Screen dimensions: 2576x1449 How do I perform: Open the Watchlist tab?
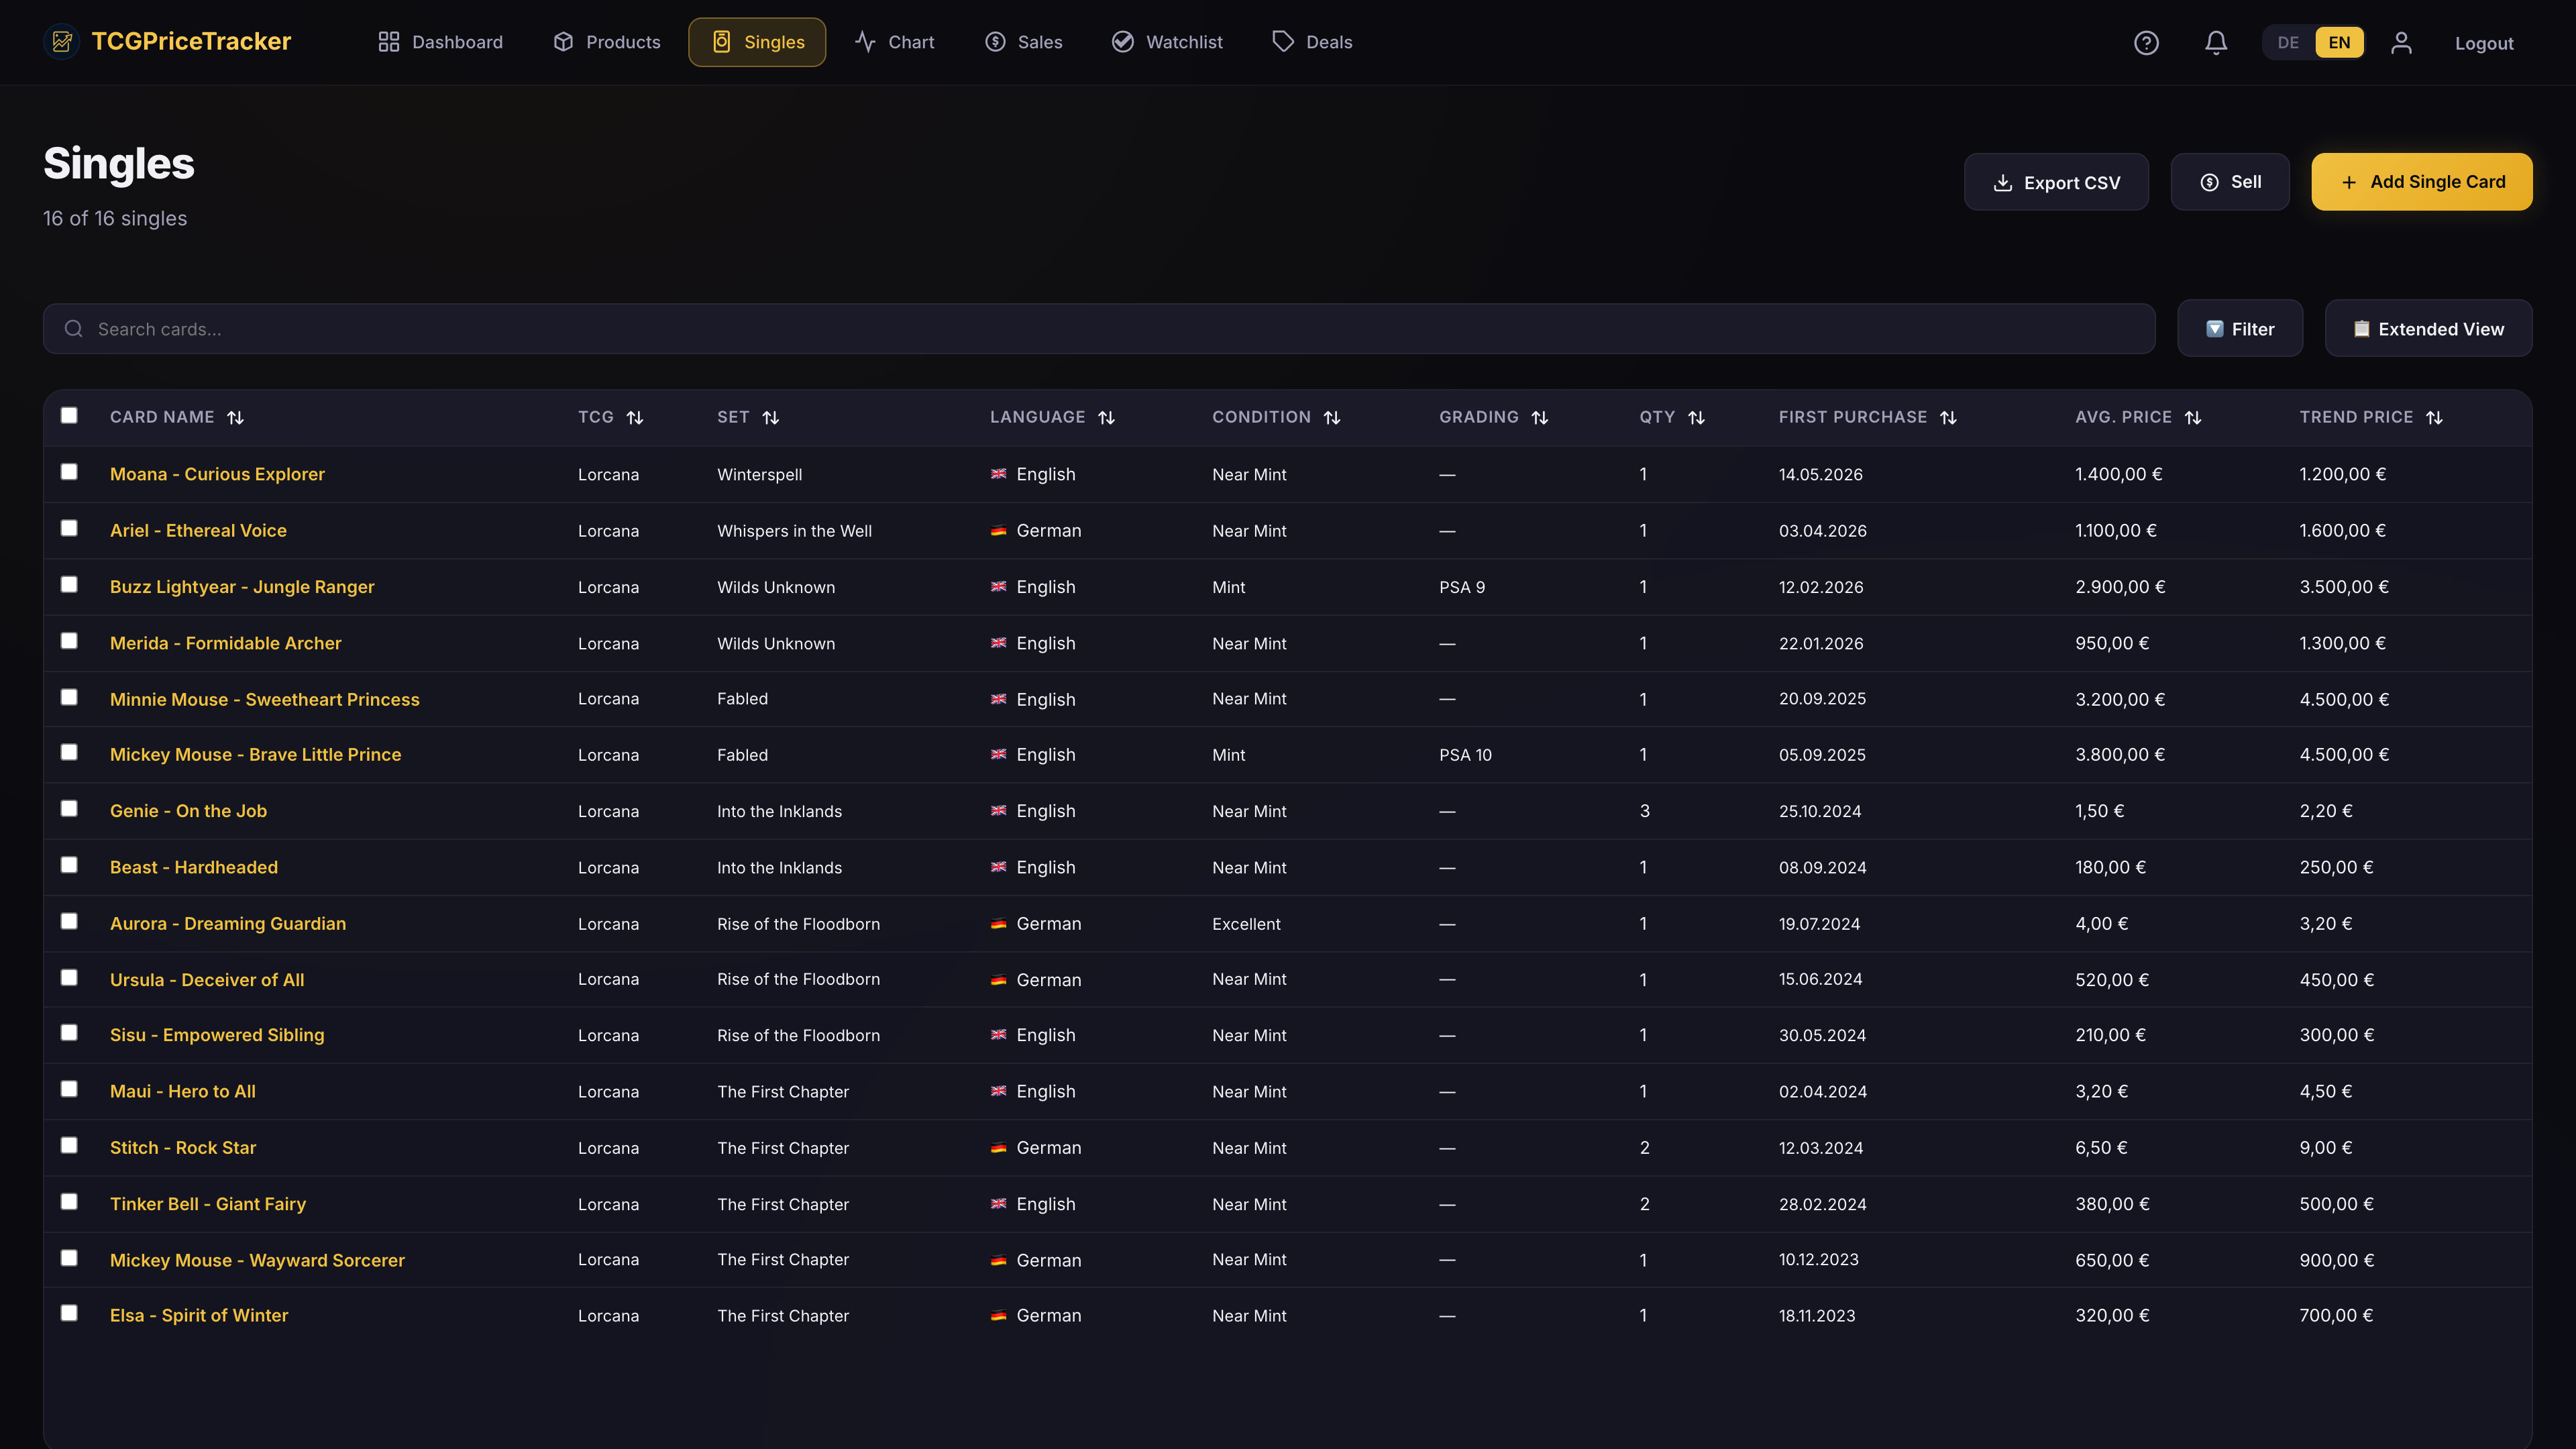1167,42
